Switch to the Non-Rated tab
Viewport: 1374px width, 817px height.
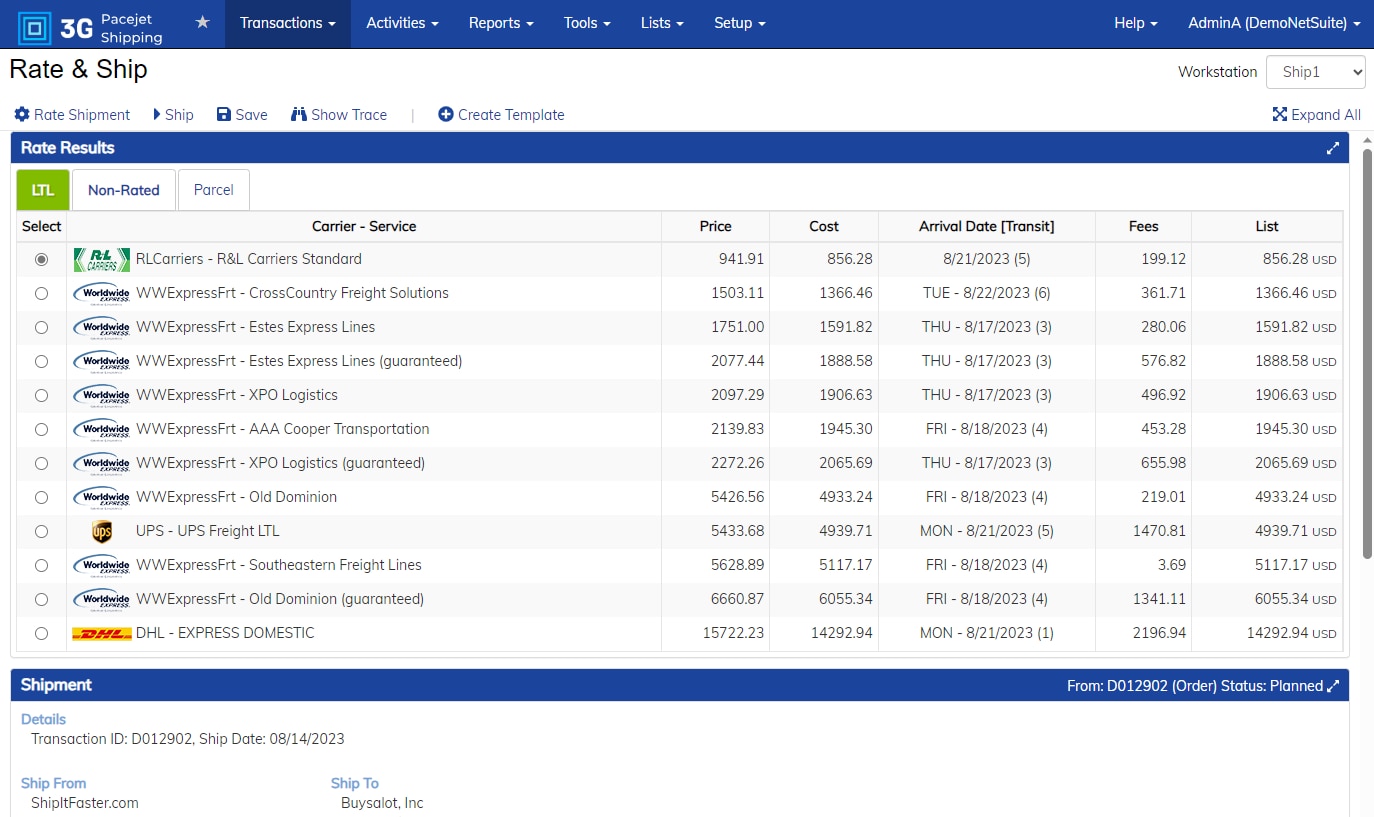(124, 190)
